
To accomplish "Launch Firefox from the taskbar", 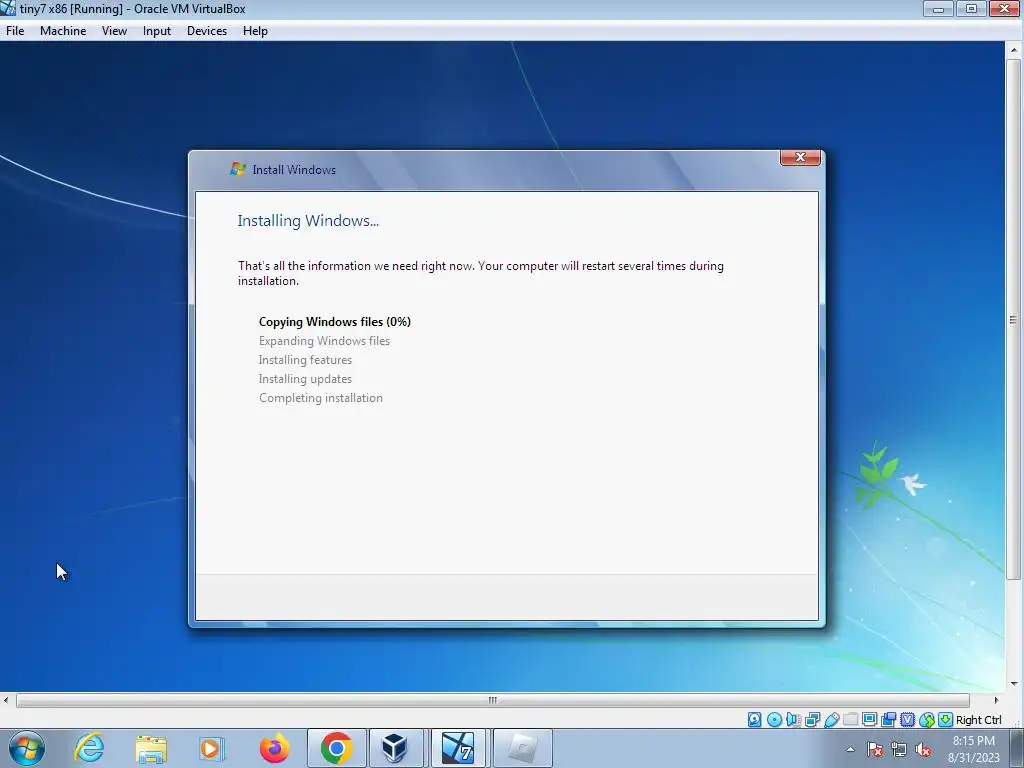I will click(x=274, y=748).
